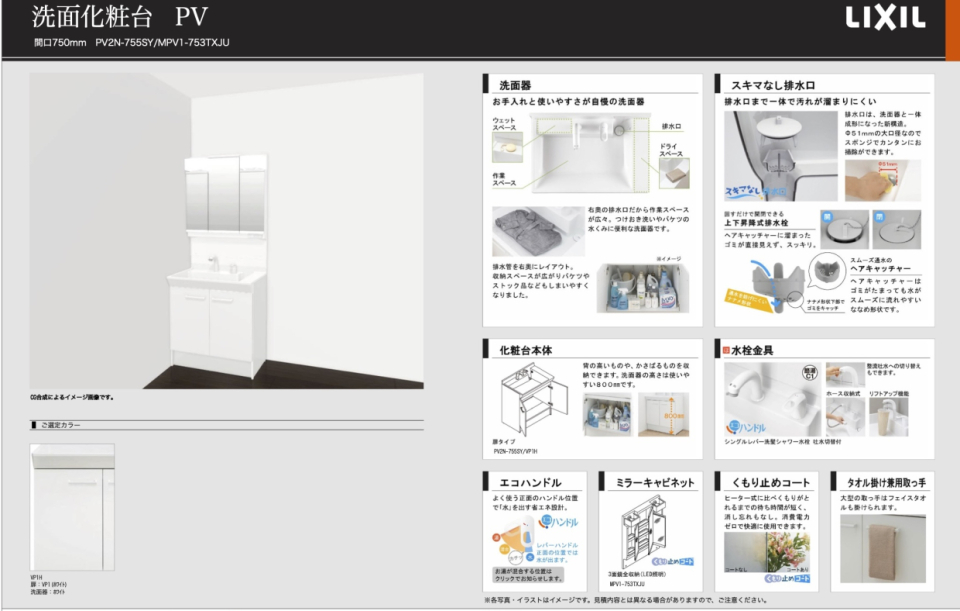Click the vanity base cabinet line drawing
Image resolution: width=960 pixels, height=611 pixels.
[526, 400]
